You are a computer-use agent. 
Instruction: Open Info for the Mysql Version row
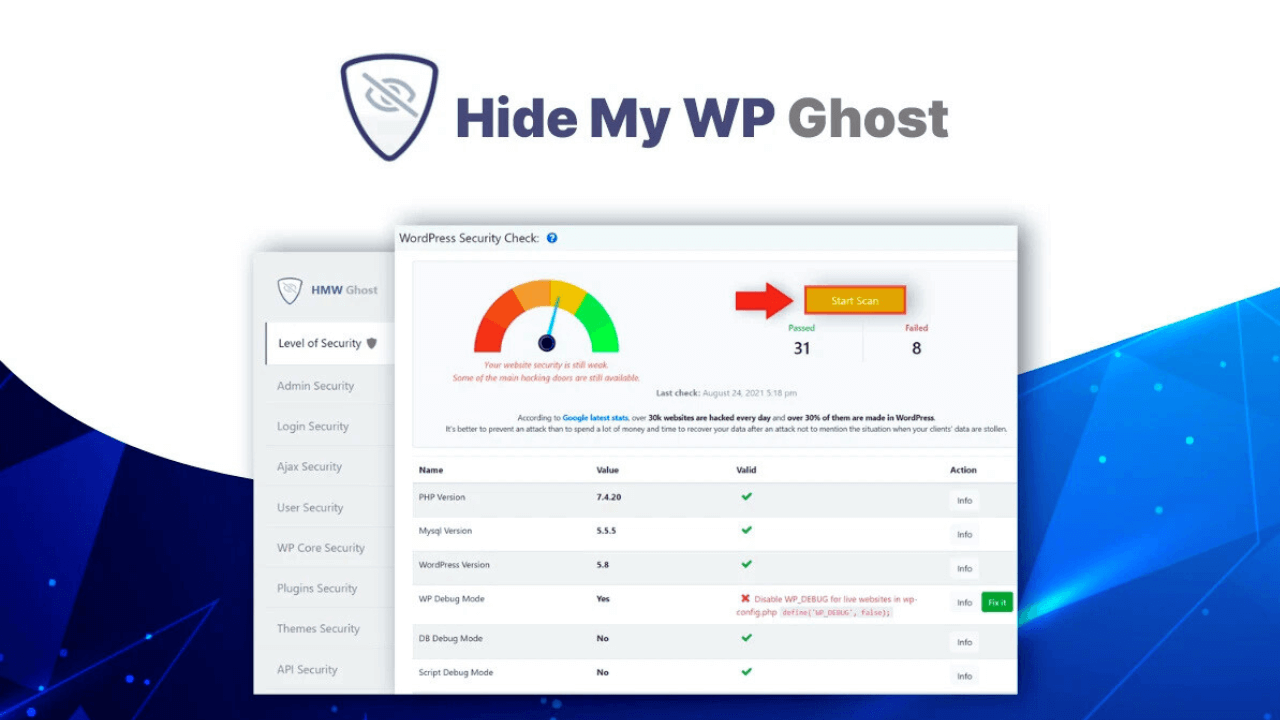coord(964,535)
